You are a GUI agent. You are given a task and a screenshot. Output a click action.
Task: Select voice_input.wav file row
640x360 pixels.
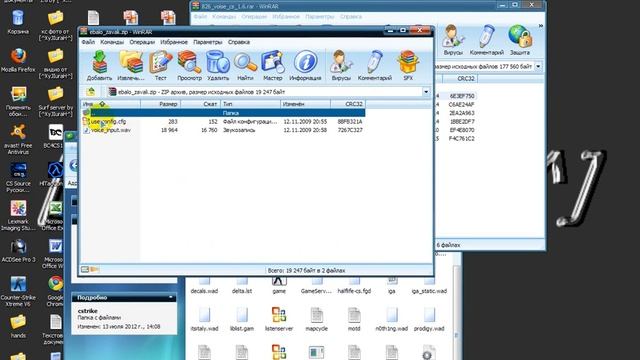[223, 130]
